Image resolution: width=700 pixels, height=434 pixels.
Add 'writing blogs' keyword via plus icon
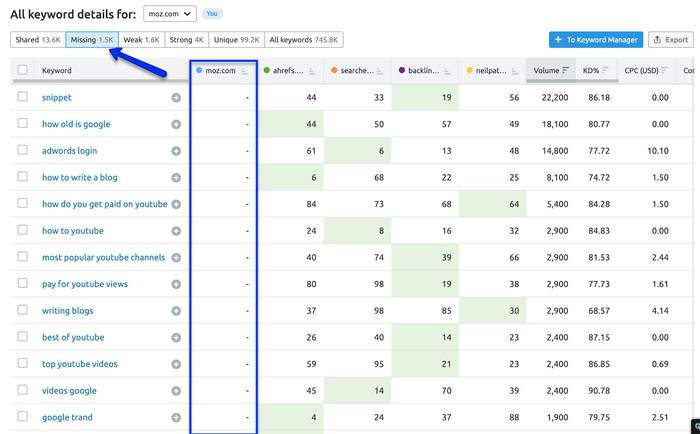pyautogui.click(x=176, y=311)
